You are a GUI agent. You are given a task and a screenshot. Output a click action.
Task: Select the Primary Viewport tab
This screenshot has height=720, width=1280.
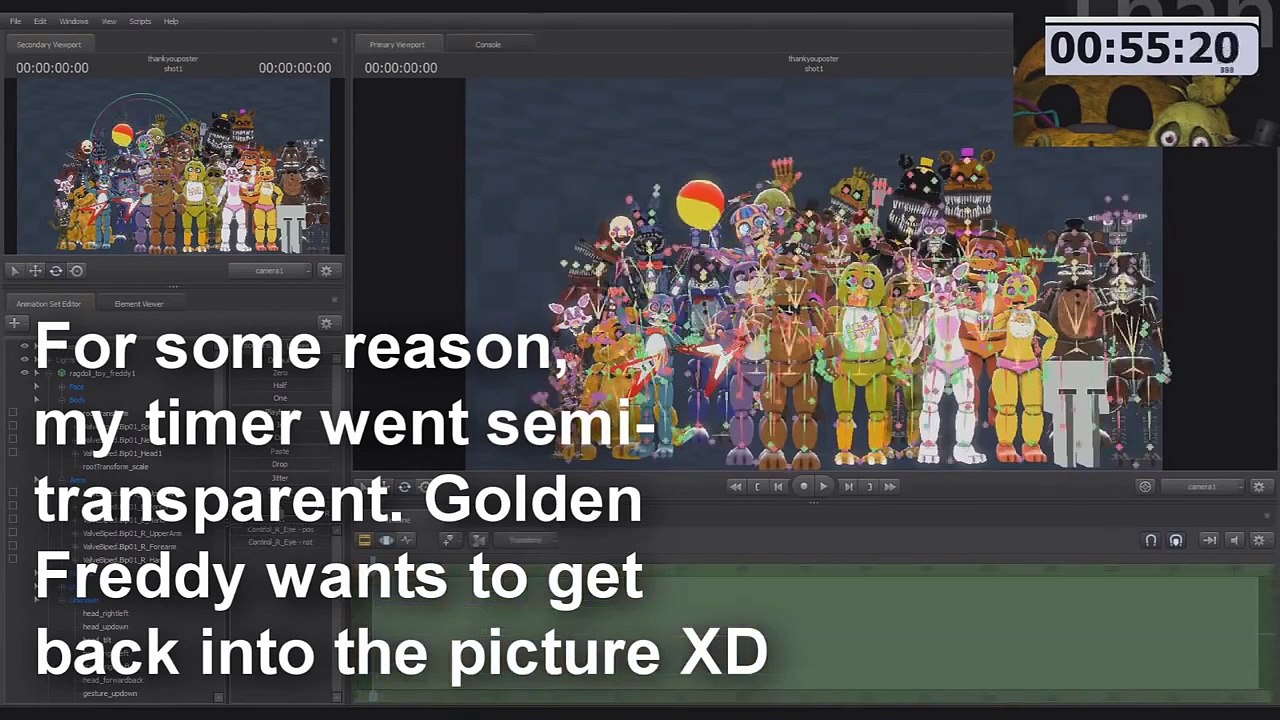point(397,44)
